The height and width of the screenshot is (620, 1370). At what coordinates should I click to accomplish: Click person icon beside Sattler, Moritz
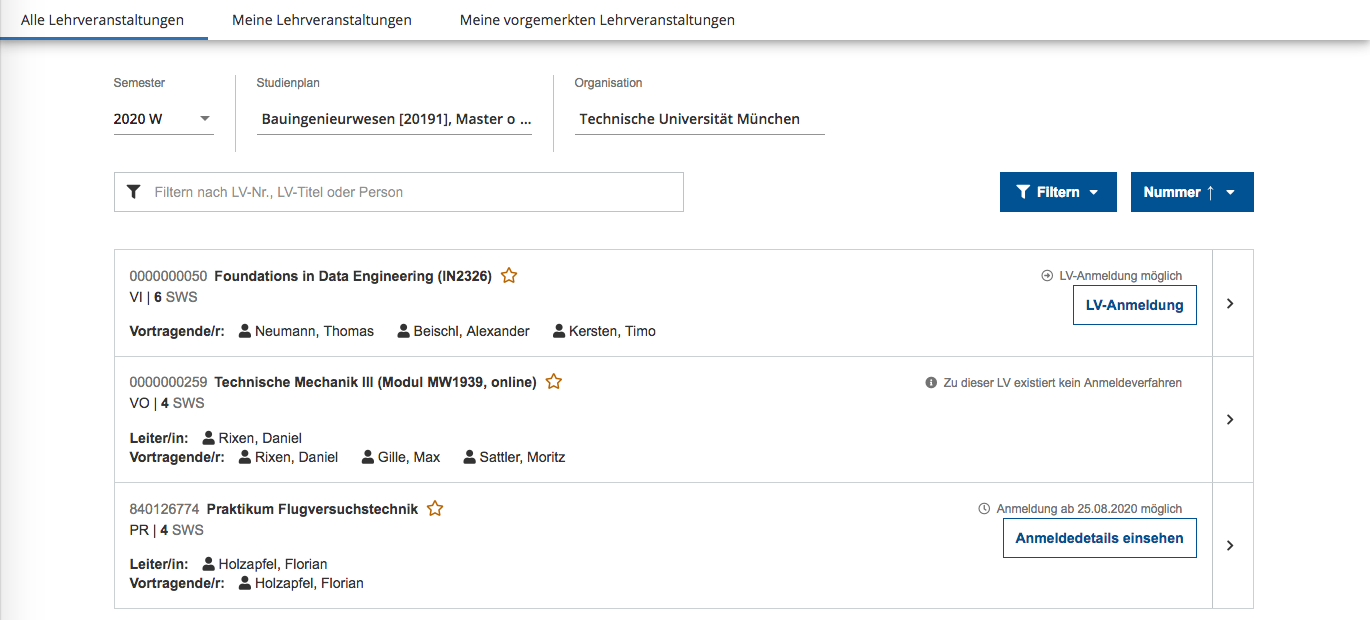pyautogui.click(x=470, y=457)
